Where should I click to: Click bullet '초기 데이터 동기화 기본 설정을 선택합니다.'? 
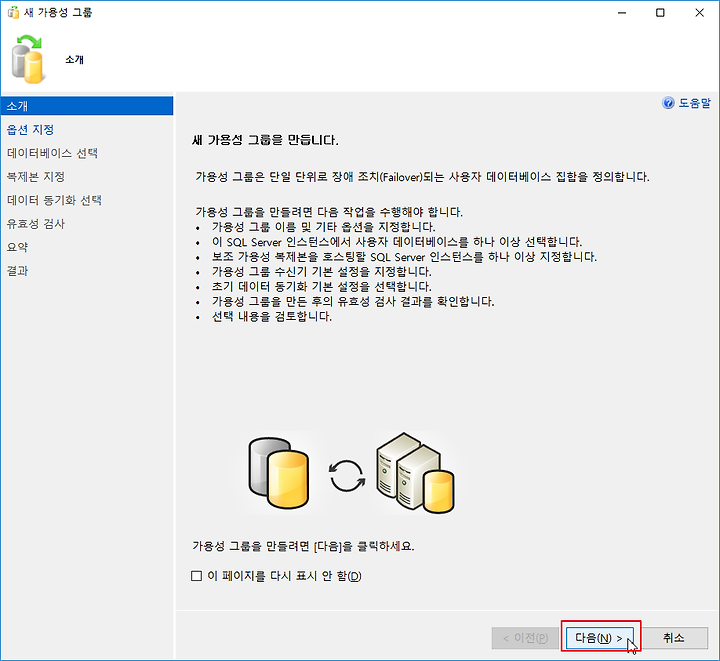(x=321, y=286)
